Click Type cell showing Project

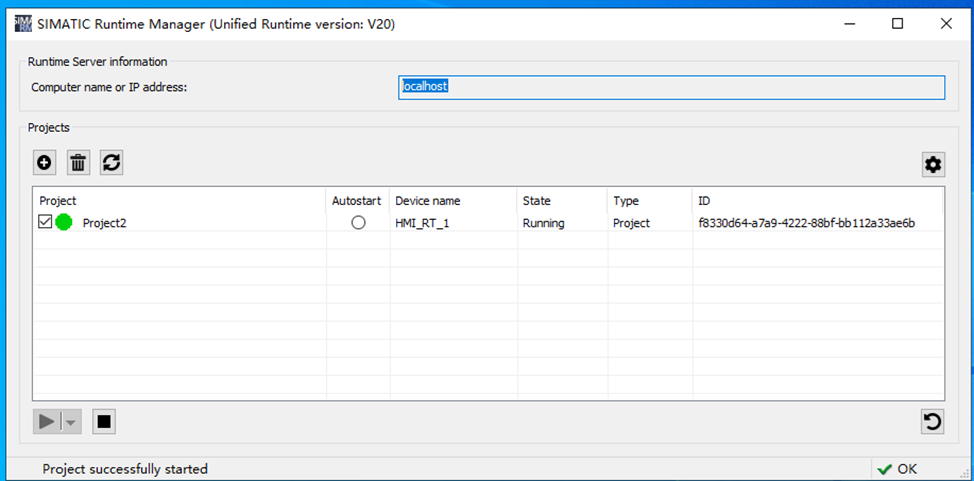click(x=631, y=223)
